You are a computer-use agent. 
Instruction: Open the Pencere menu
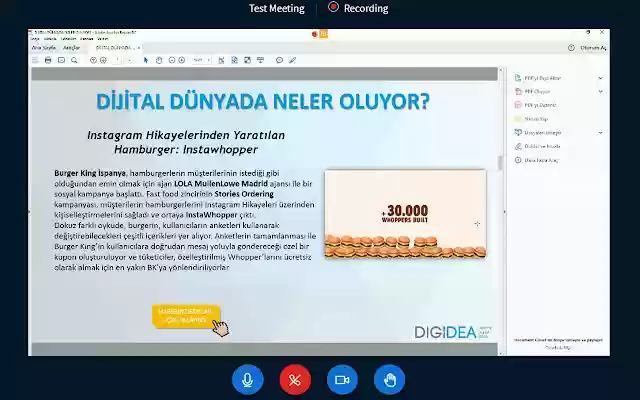[87, 39]
